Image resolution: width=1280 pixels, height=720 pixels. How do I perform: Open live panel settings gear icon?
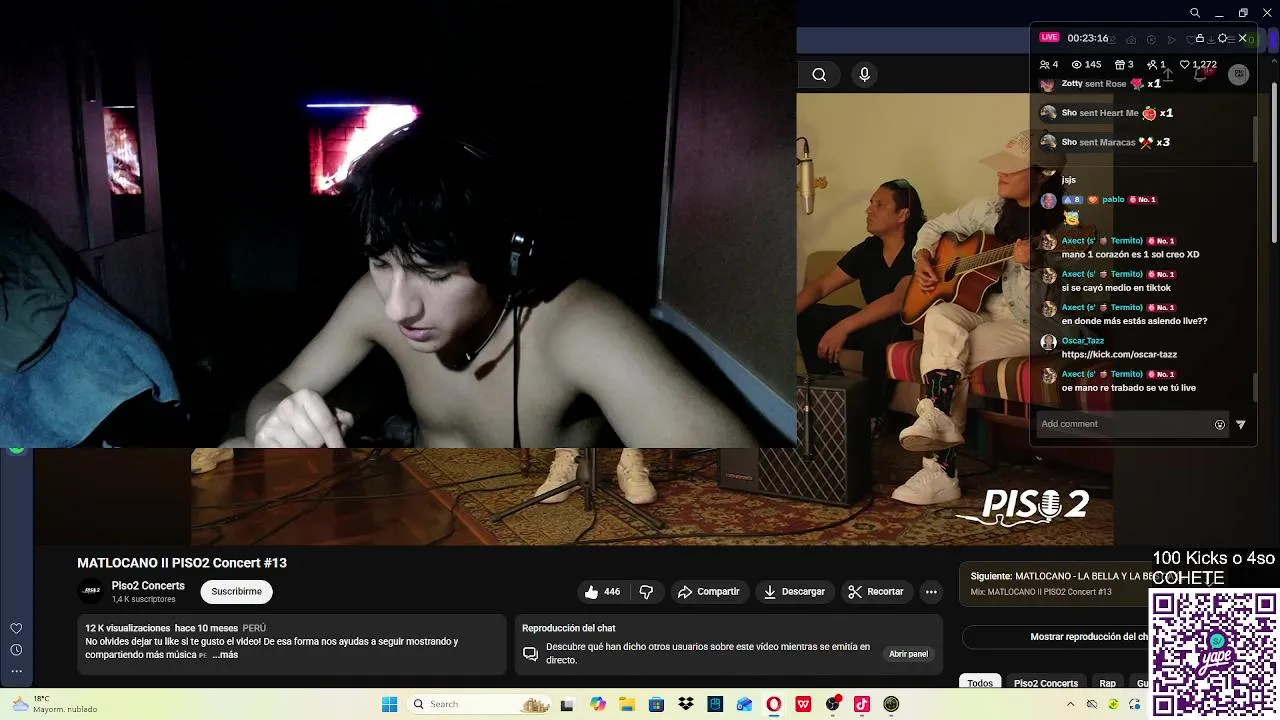1222,38
